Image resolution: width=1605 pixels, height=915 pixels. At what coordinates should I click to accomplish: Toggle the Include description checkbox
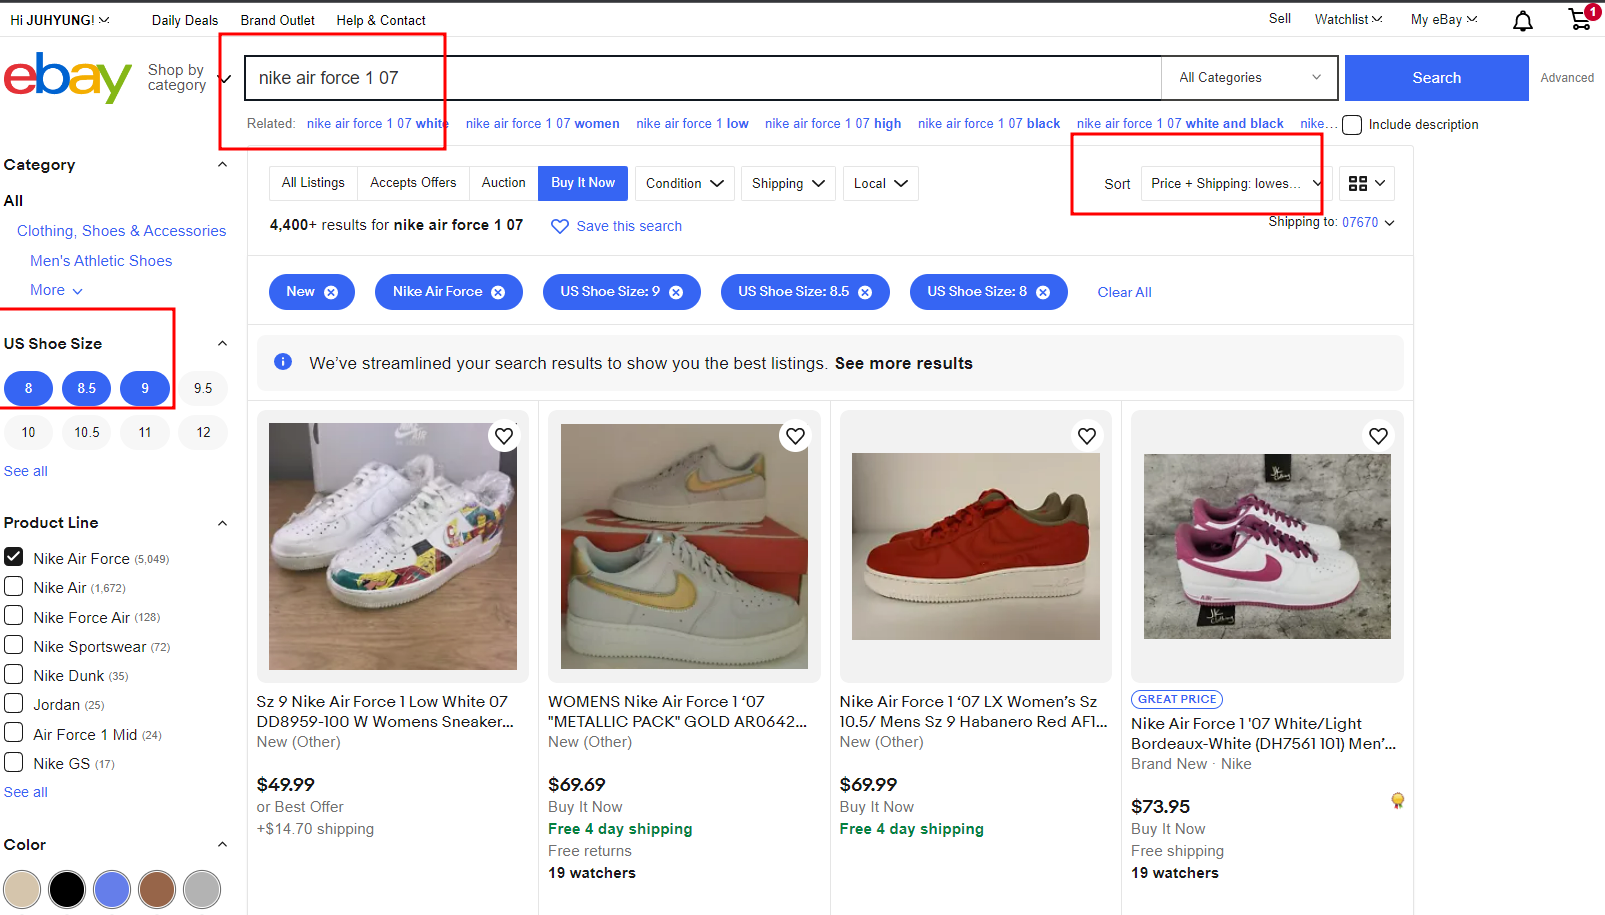pyautogui.click(x=1352, y=125)
